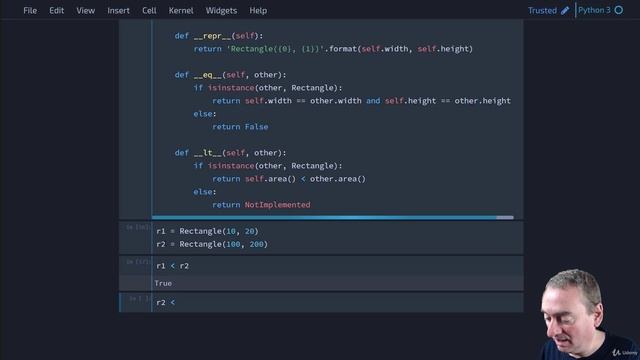
Task: Click the Rectangle format string return line
Action: click(333, 49)
